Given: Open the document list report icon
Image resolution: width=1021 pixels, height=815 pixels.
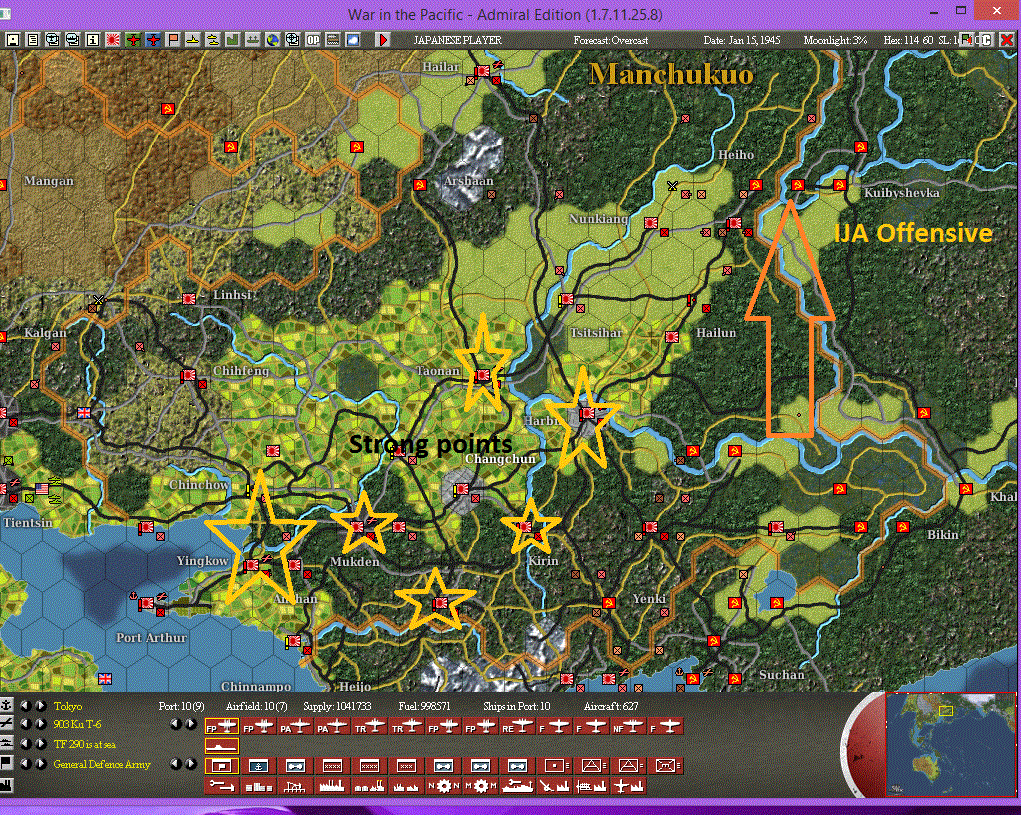Looking at the screenshot, I should (33, 40).
